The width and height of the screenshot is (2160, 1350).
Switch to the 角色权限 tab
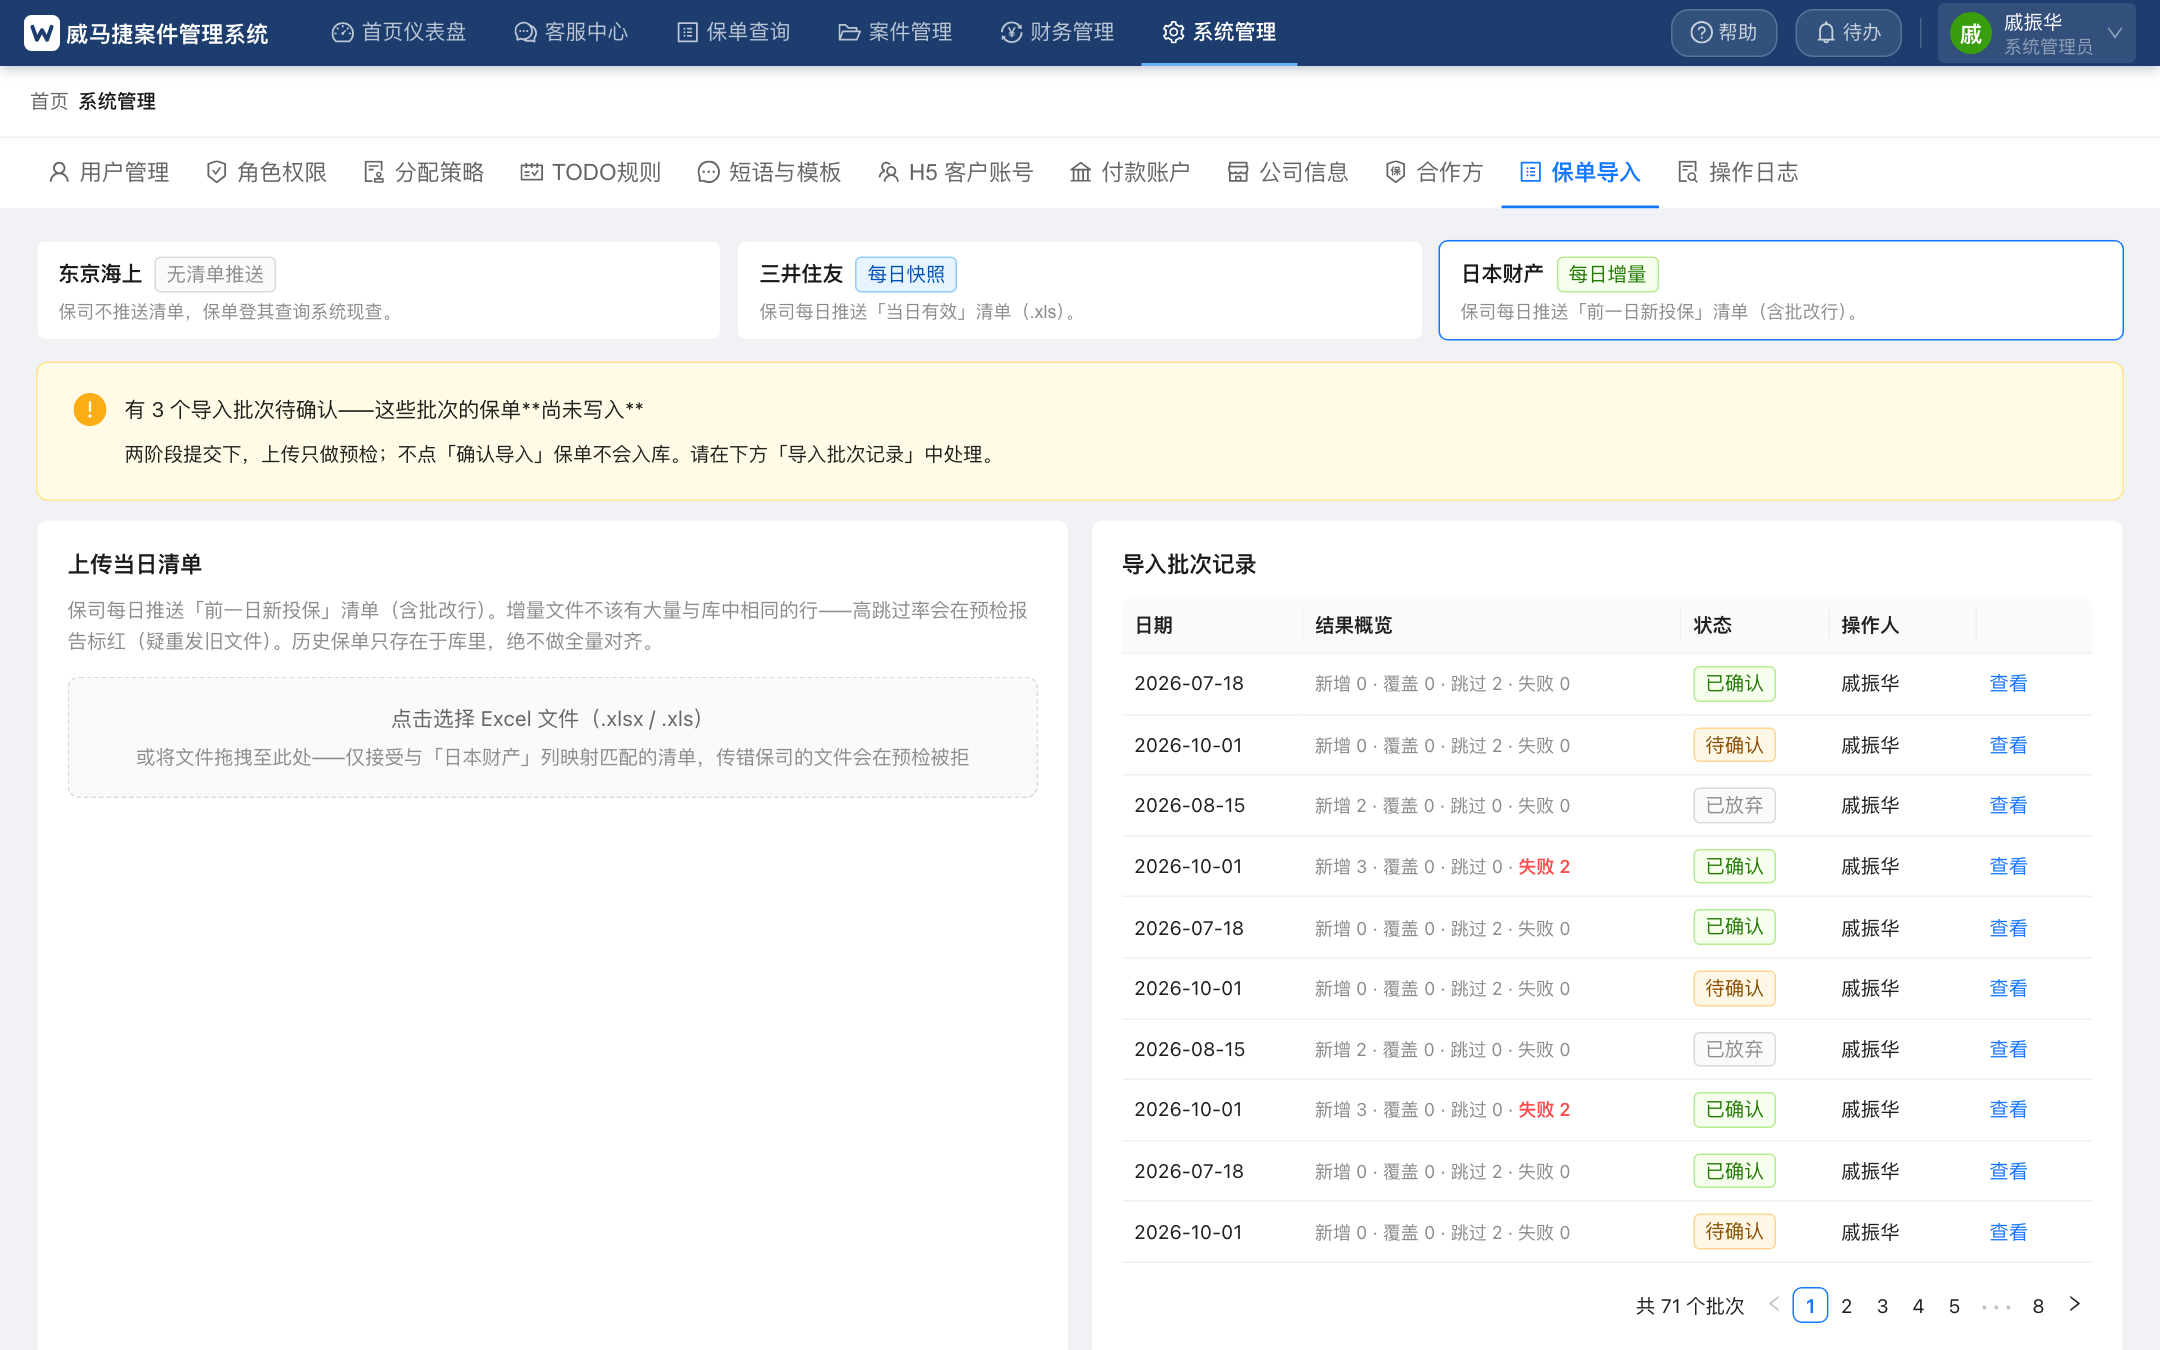[266, 172]
